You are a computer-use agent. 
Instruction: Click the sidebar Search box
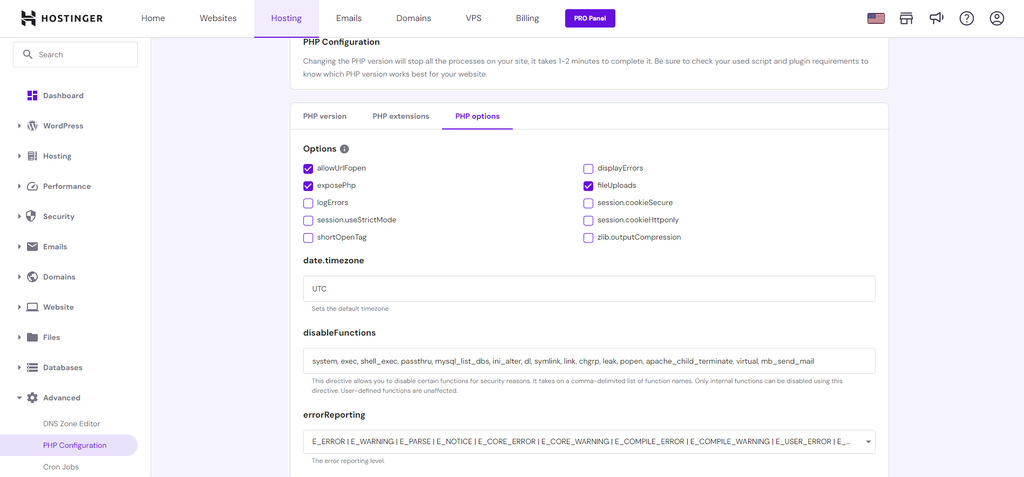[76, 54]
